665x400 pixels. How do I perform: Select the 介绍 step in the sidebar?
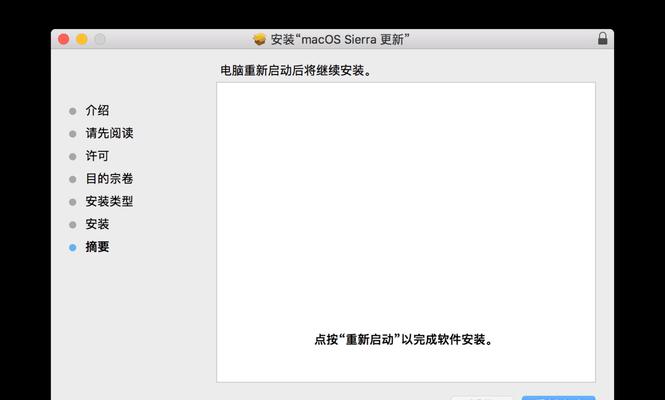point(97,111)
